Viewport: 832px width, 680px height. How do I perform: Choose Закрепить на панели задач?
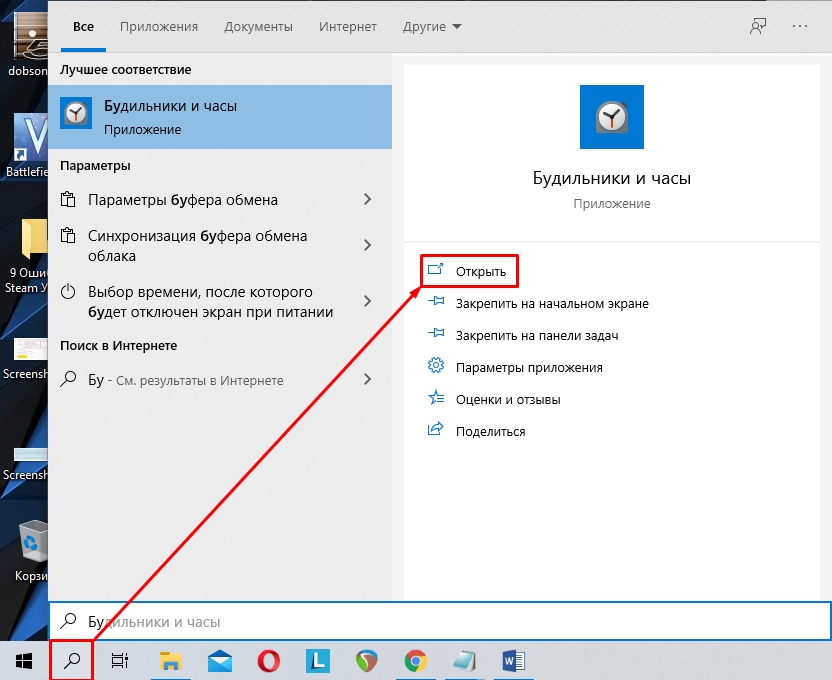click(x=536, y=335)
